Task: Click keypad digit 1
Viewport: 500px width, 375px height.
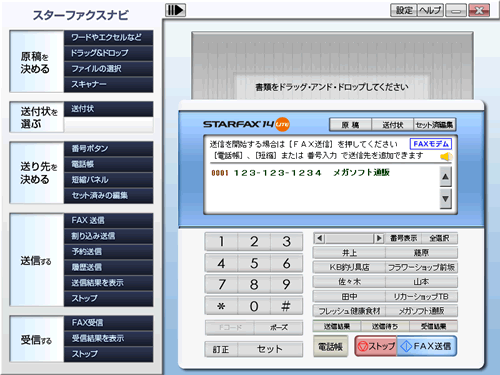Action: coord(221,242)
